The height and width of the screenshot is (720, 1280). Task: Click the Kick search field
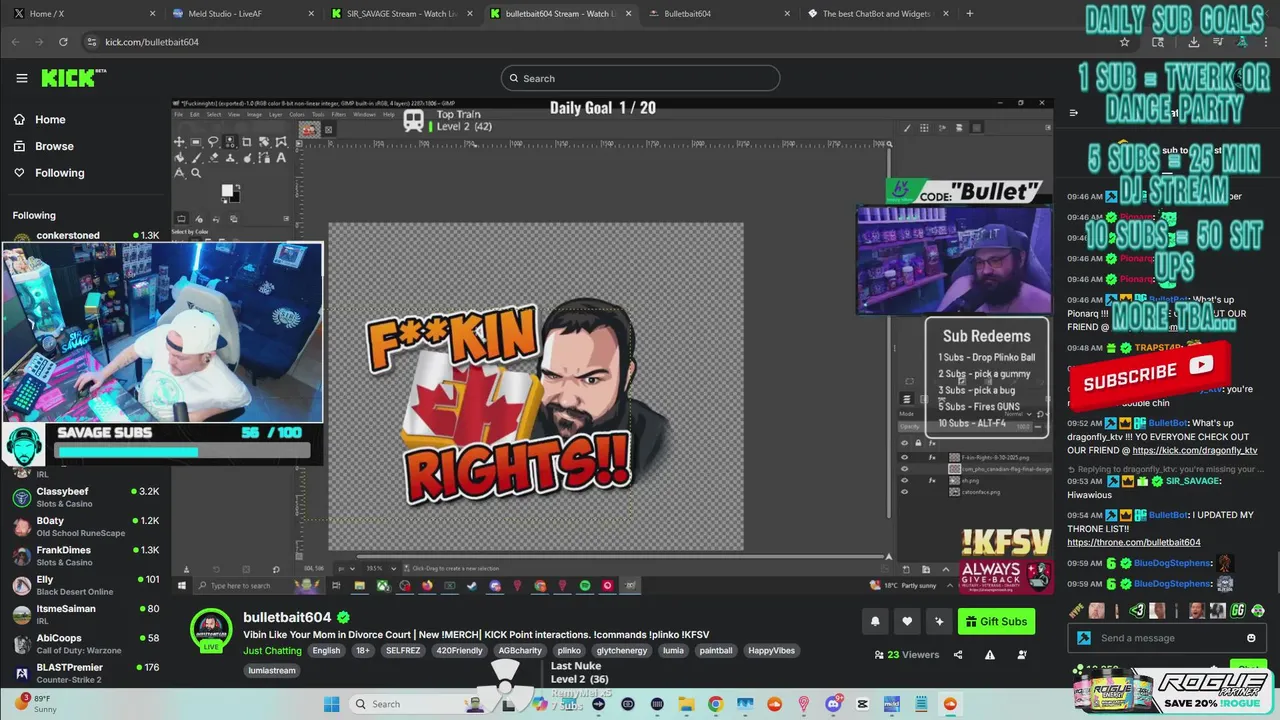click(640, 78)
